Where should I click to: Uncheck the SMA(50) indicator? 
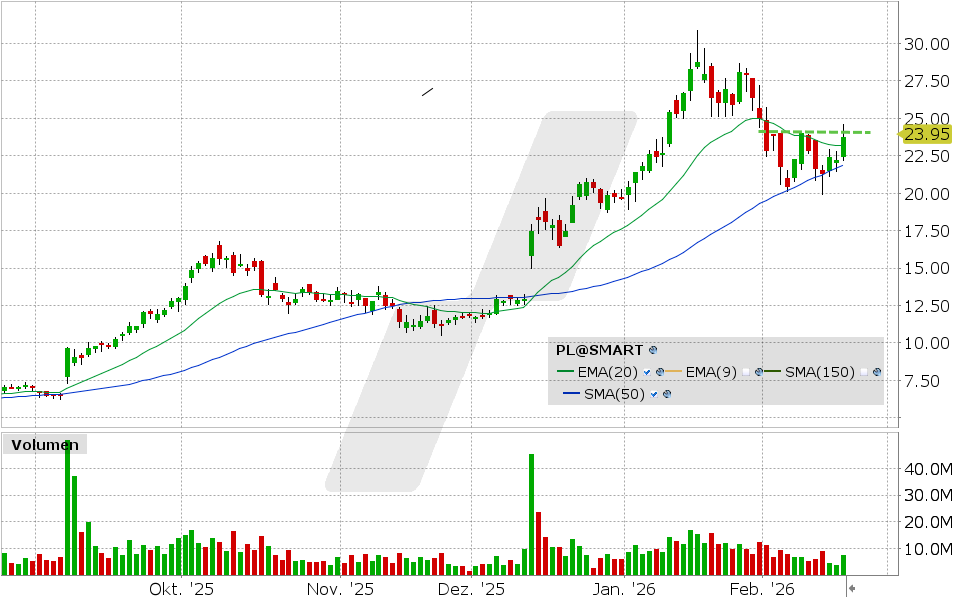click(654, 394)
